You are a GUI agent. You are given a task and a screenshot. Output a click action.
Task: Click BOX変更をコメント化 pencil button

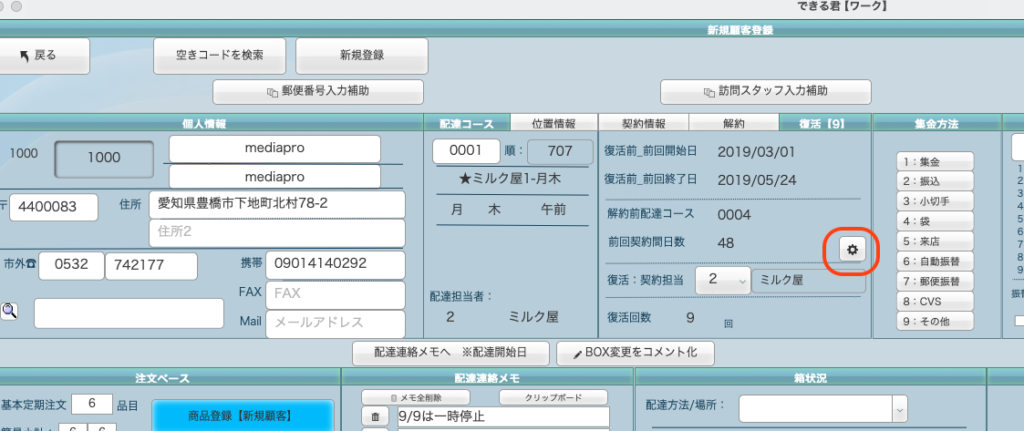point(635,352)
